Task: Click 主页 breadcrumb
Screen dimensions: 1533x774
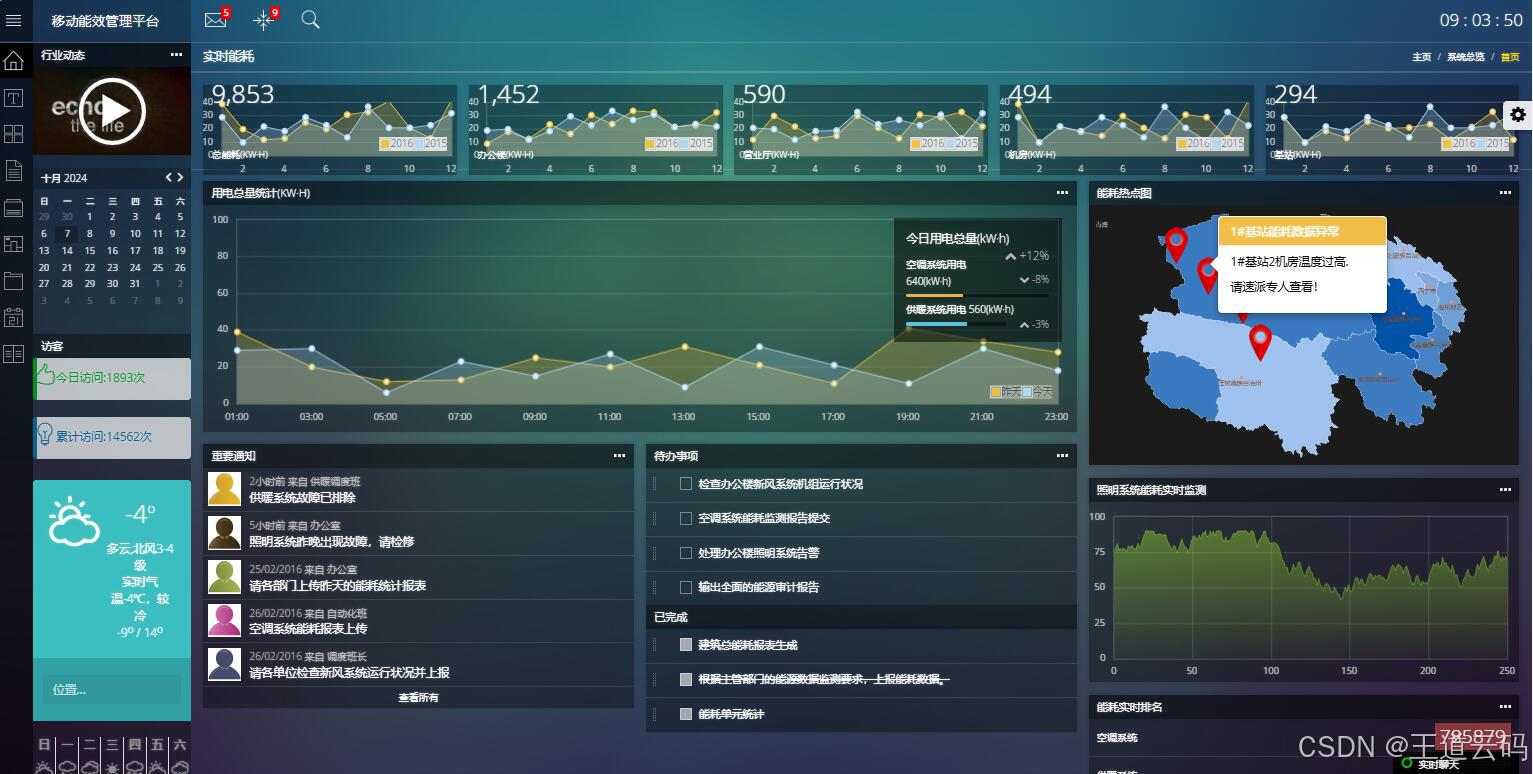Action: point(1421,57)
